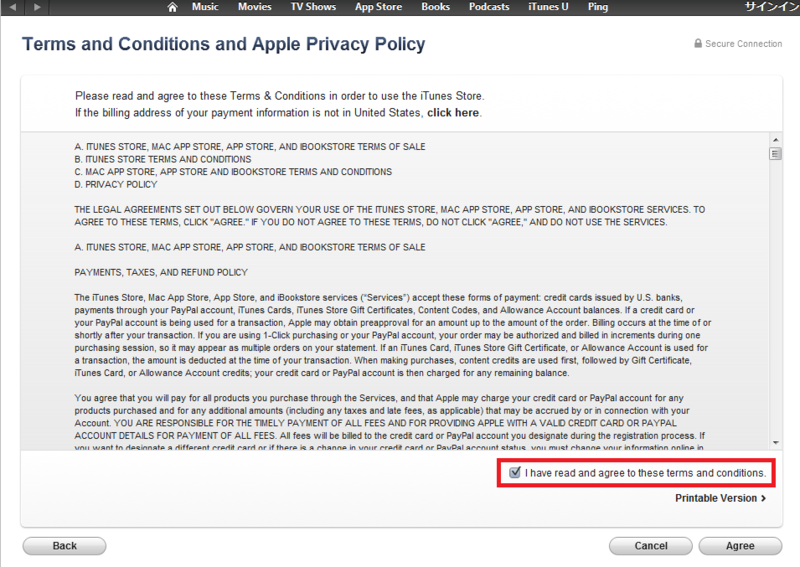This screenshot has height=567, width=800.
Task: Click the Back button
Action: pyautogui.click(x=64, y=546)
